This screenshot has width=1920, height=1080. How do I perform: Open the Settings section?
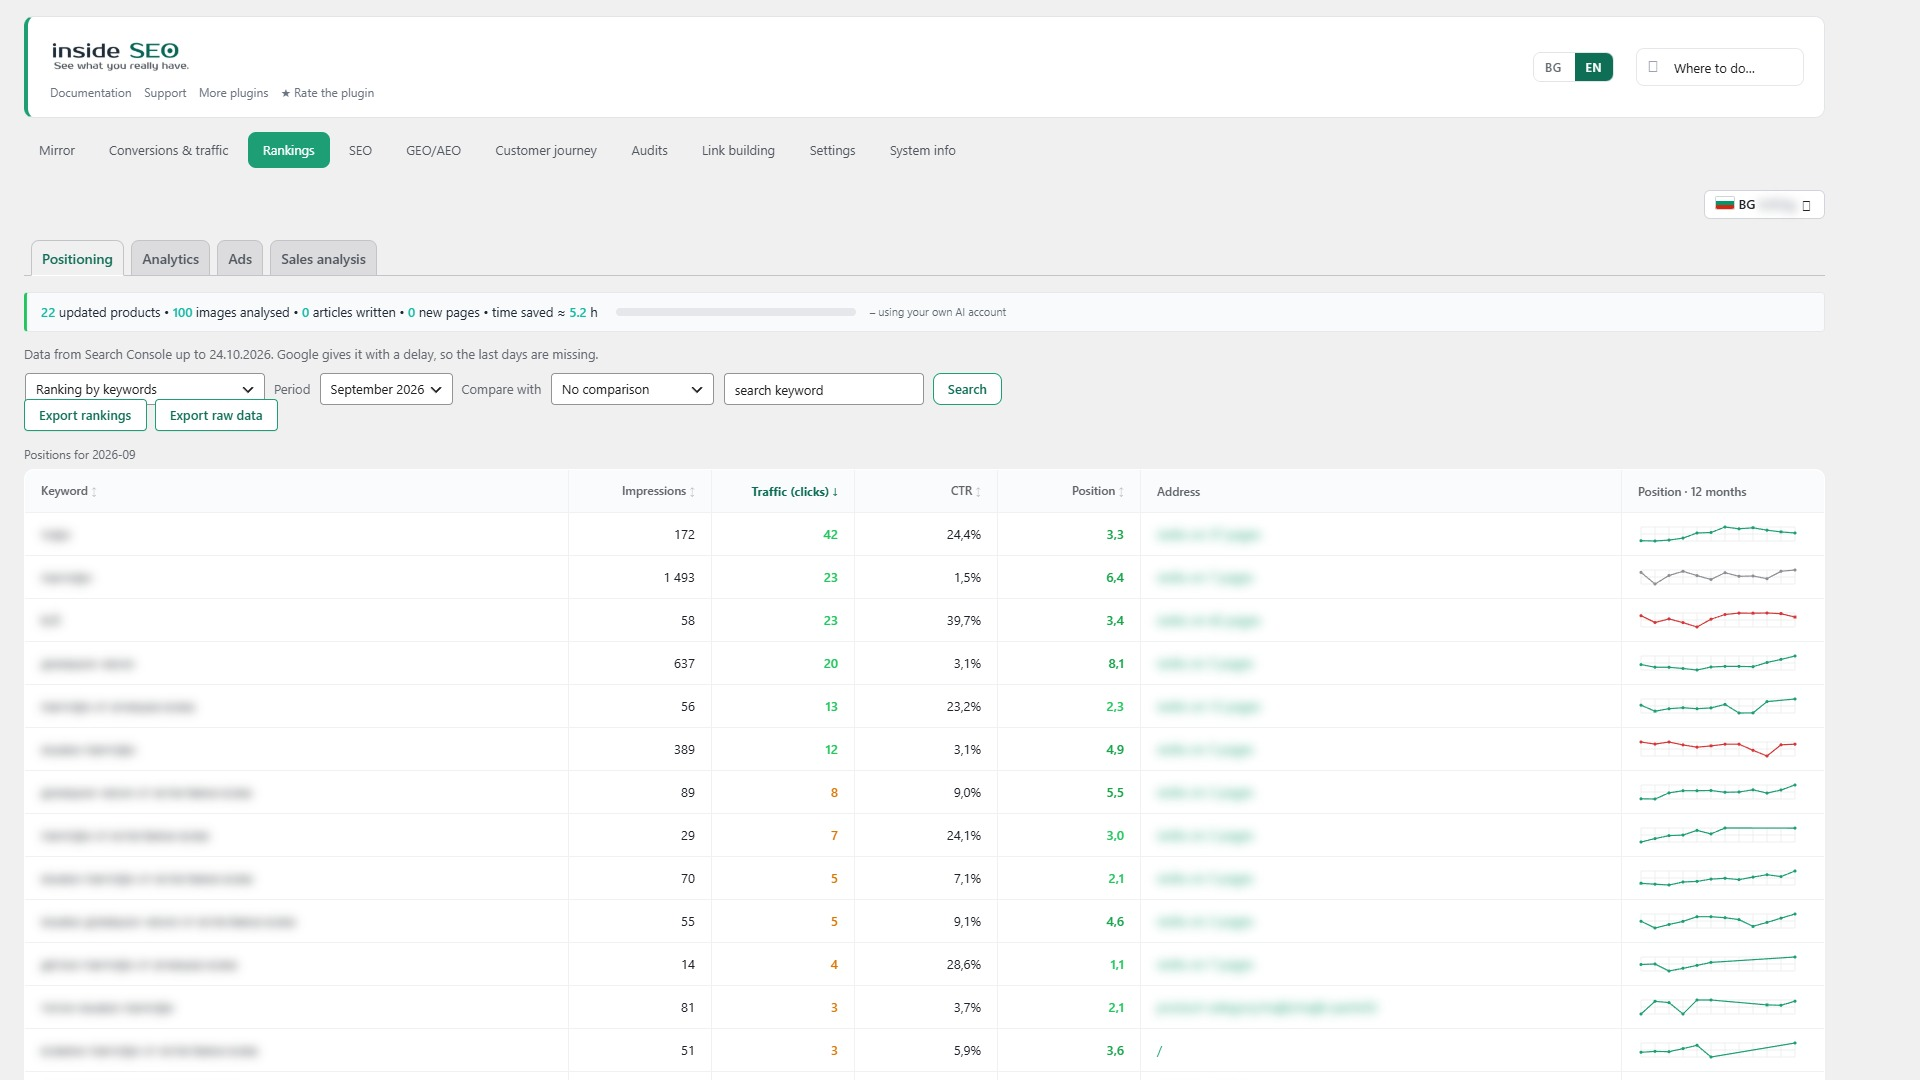click(832, 150)
